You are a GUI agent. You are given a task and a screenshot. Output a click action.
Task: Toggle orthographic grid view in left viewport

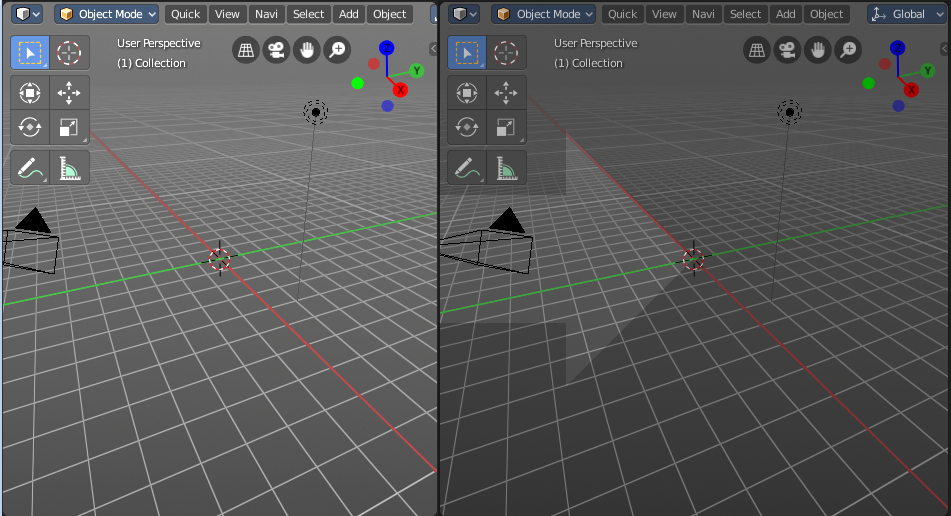[246, 50]
